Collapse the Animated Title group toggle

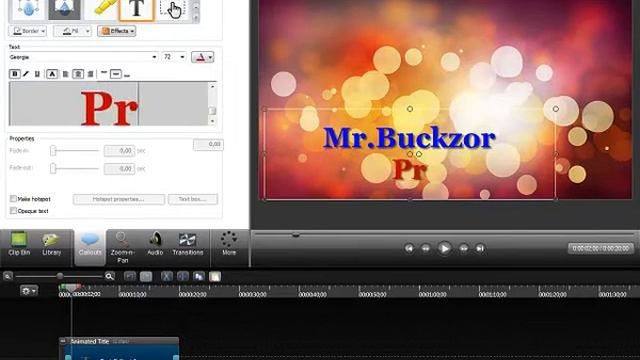click(63, 341)
